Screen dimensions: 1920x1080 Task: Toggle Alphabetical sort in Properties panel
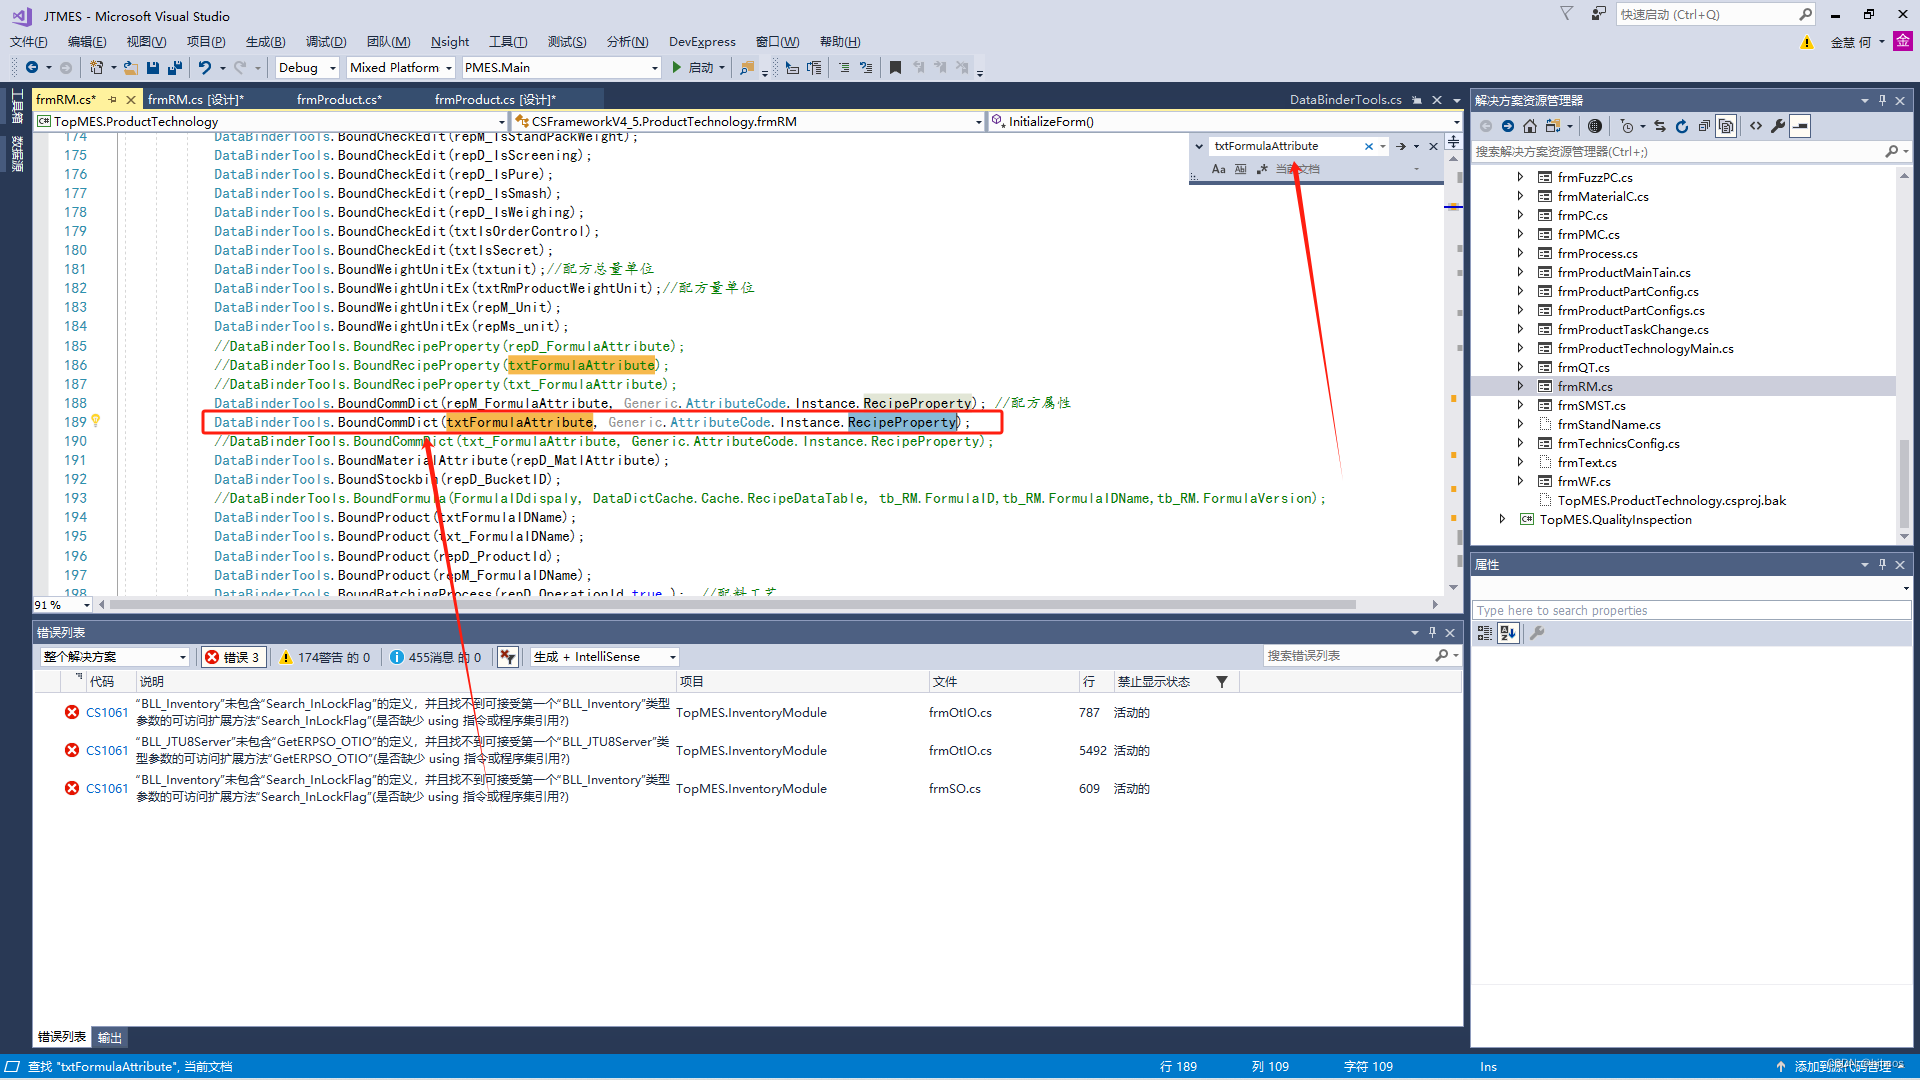[x=1508, y=633]
